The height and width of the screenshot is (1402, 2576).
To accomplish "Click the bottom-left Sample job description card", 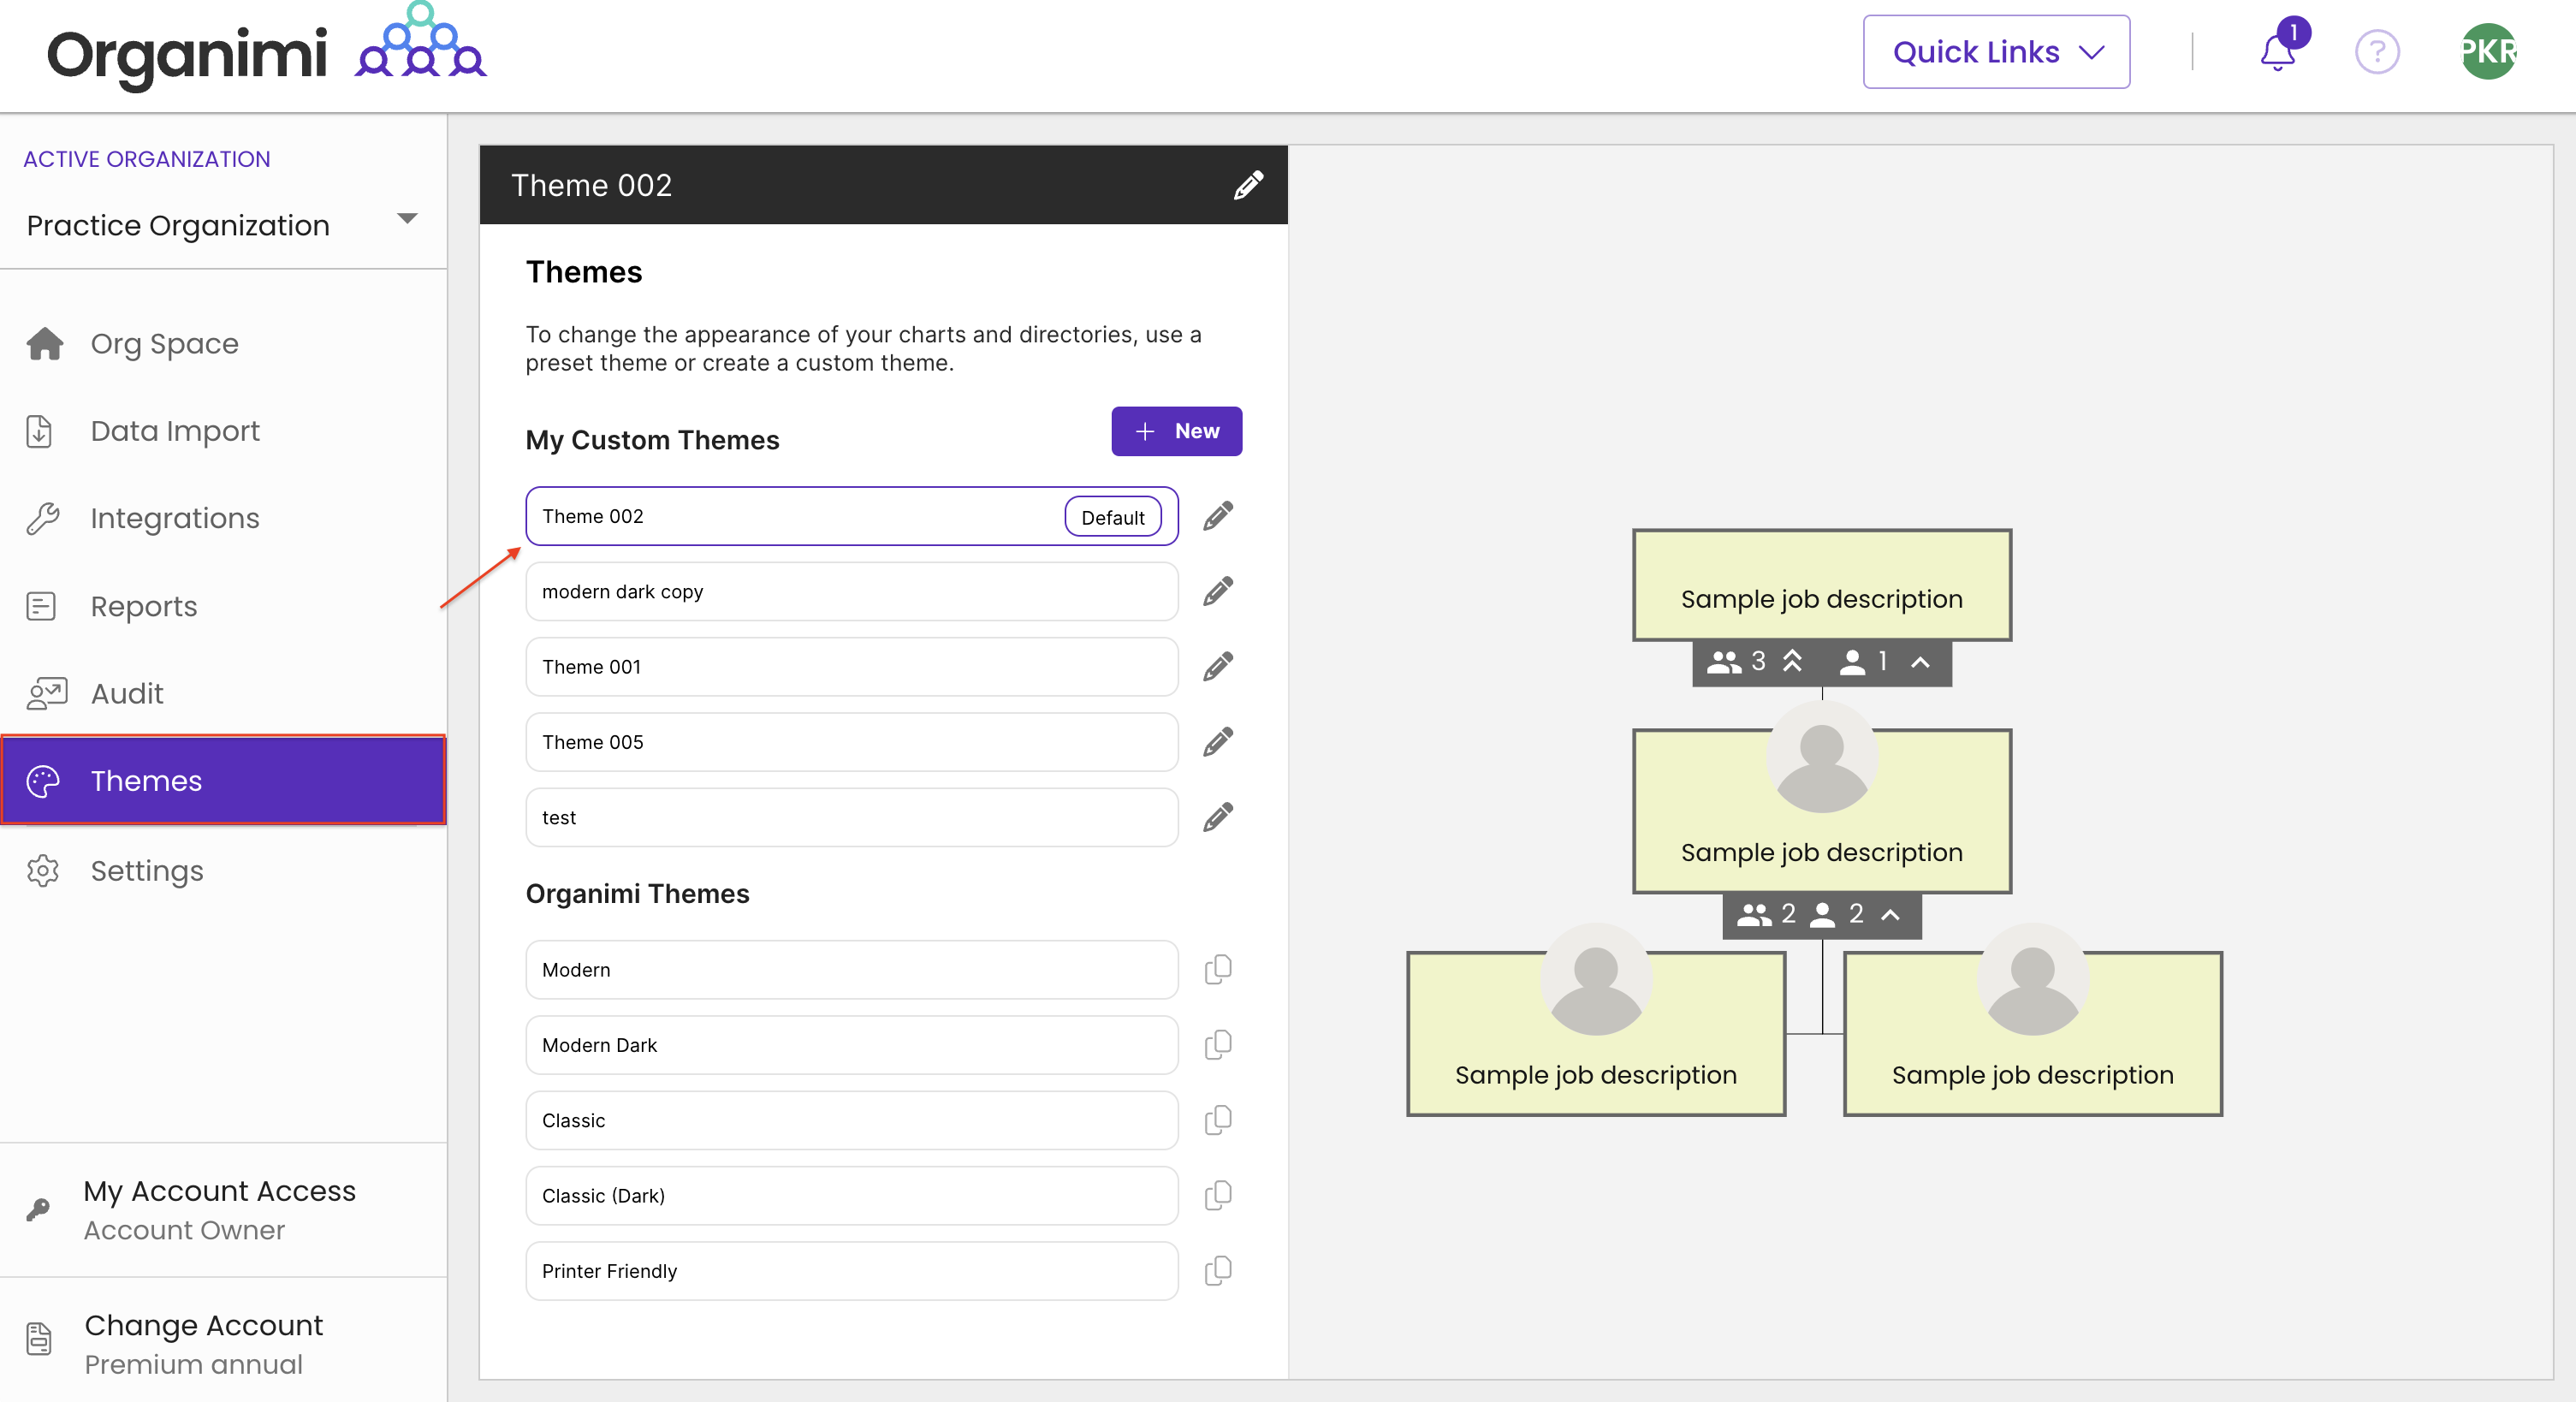I will click(1595, 1034).
